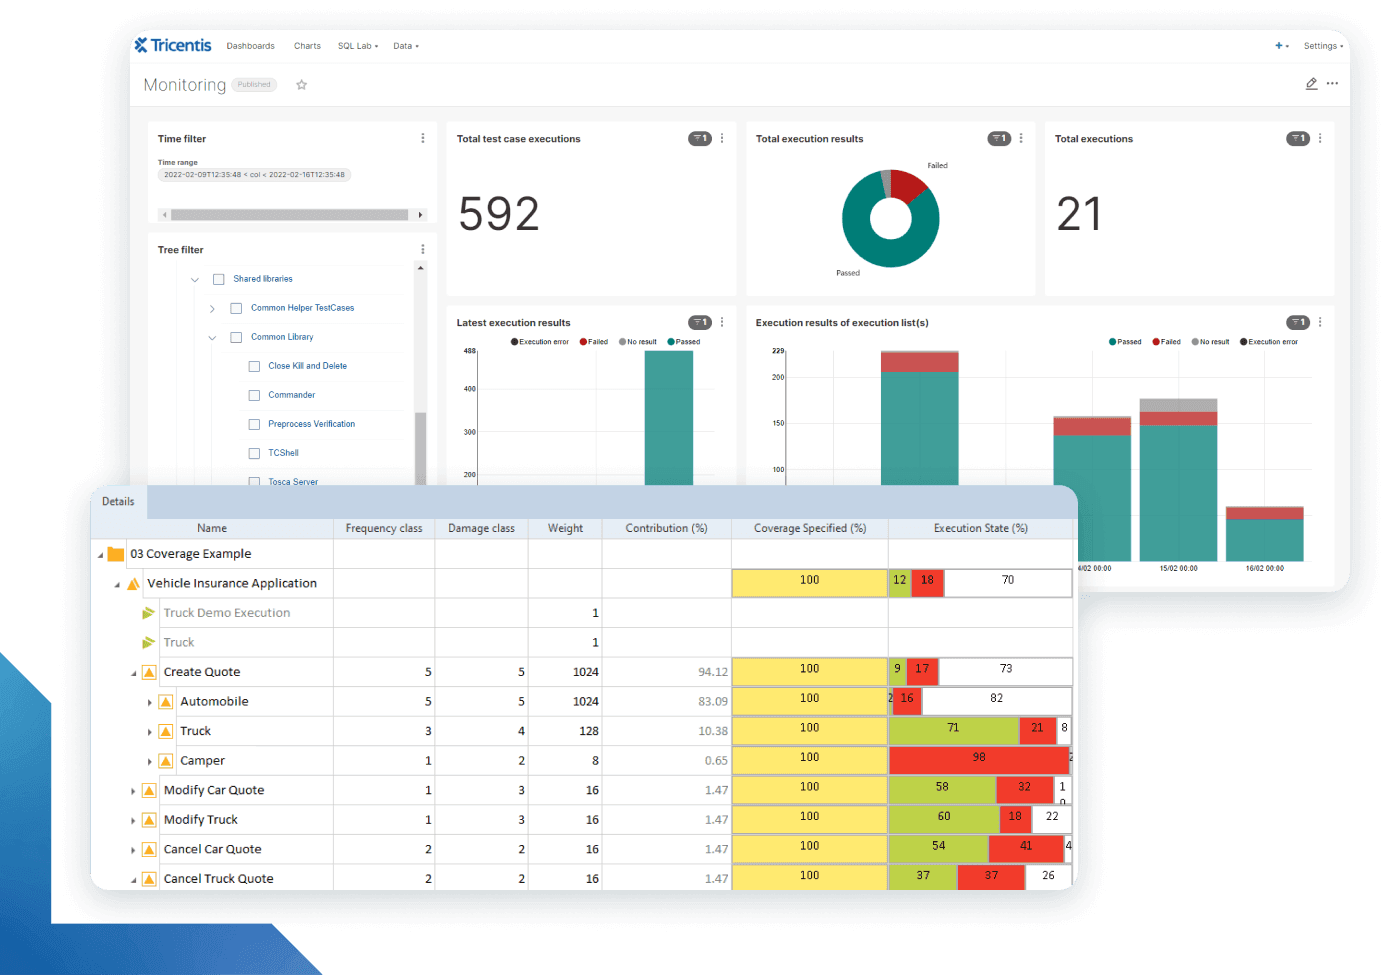Open the edit dashboard pencil icon
This screenshot has height=975, width=1390.
pyautogui.click(x=1311, y=84)
